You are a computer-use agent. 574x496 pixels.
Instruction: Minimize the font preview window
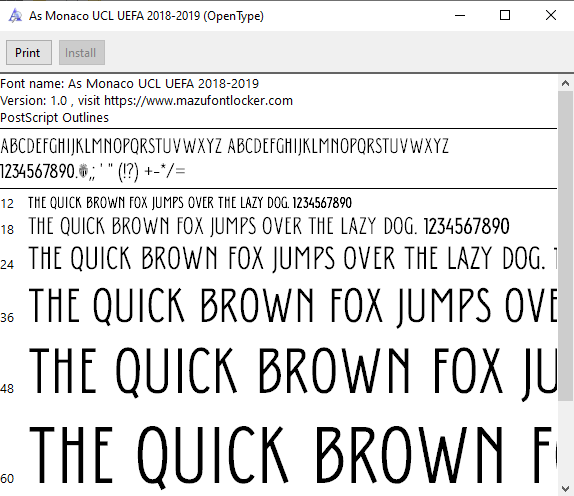click(460, 15)
